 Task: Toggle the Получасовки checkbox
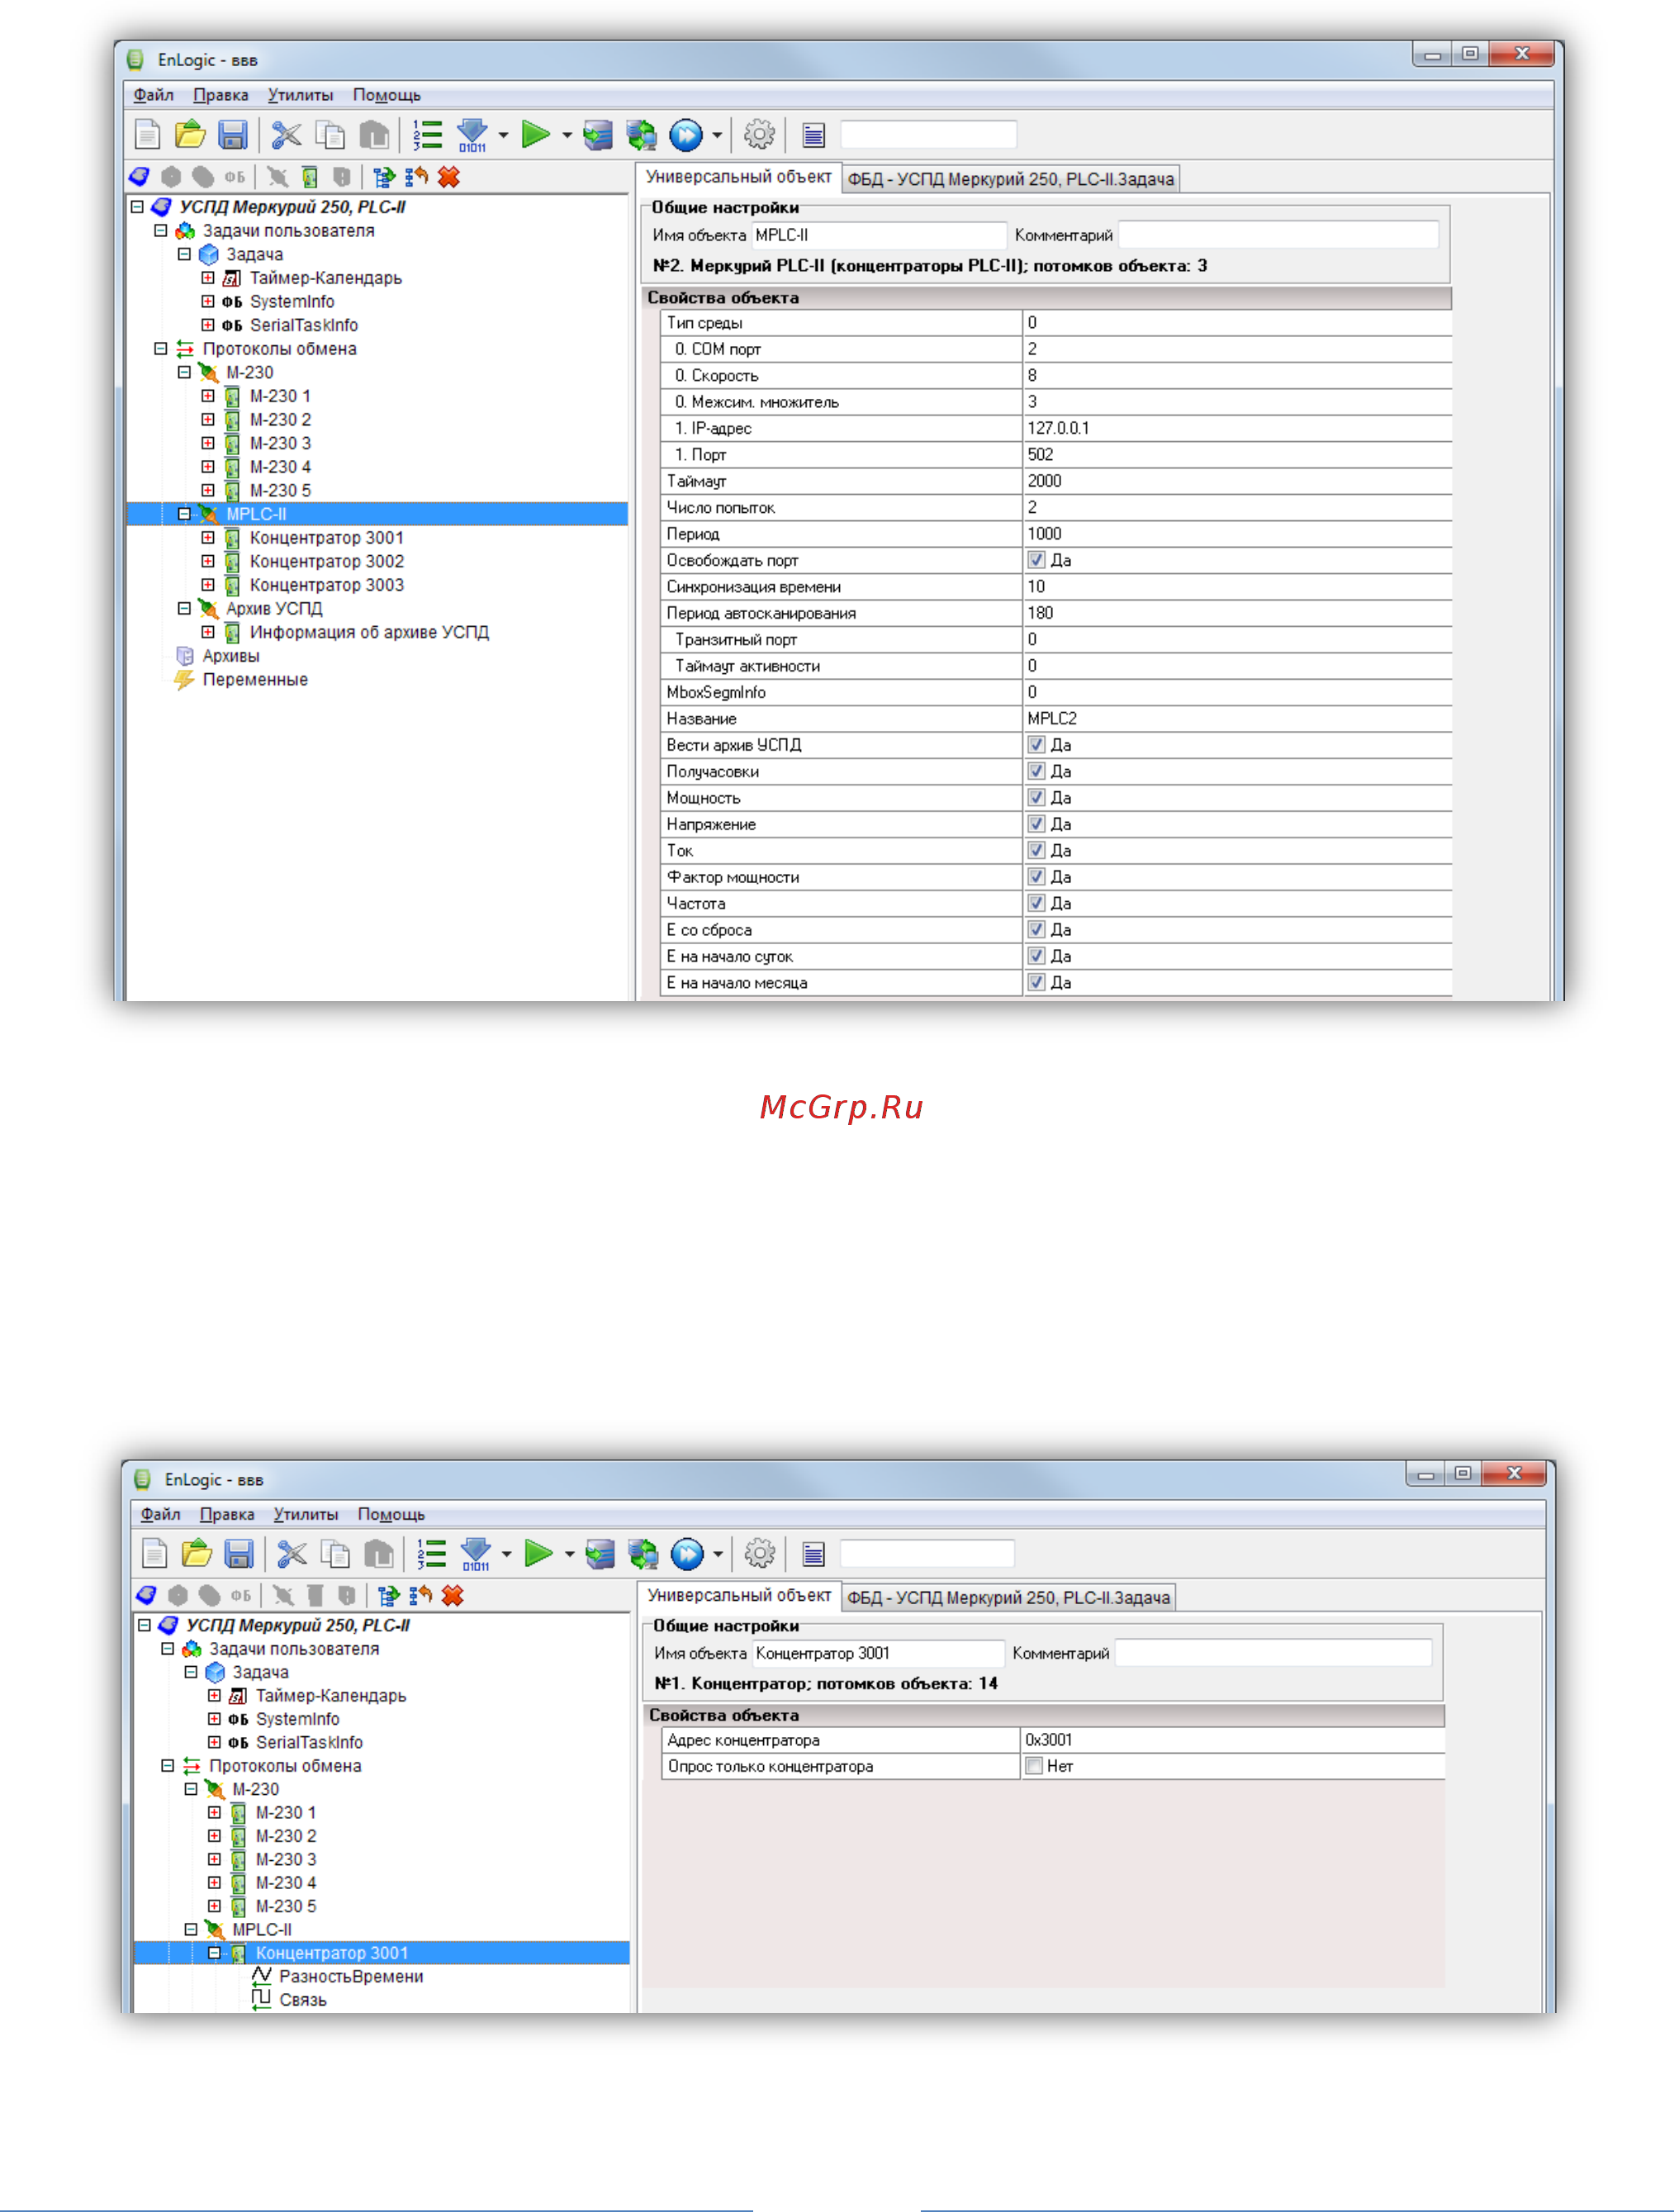(x=1036, y=771)
